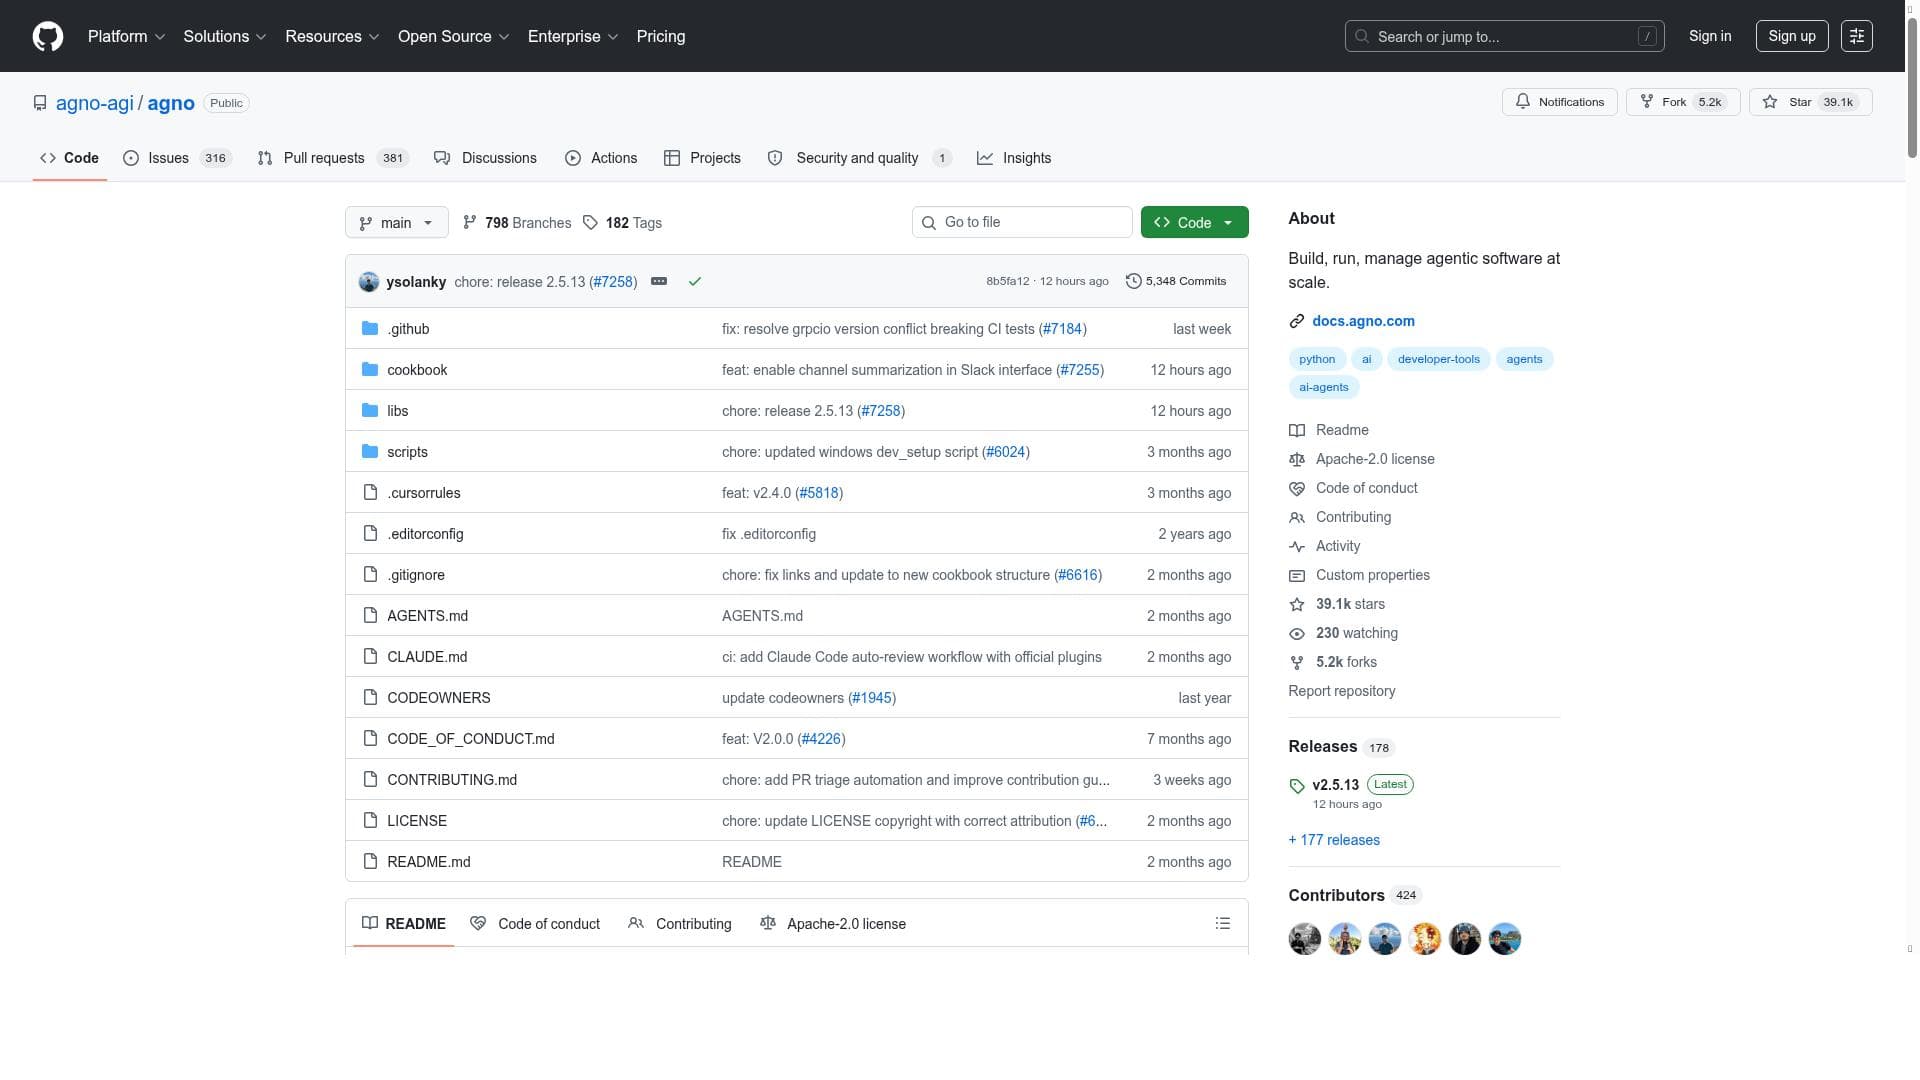The height and width of the screenshot is (1080, 1920).
Task: Switch to the Discussions tab
Action: click(486, 158)
